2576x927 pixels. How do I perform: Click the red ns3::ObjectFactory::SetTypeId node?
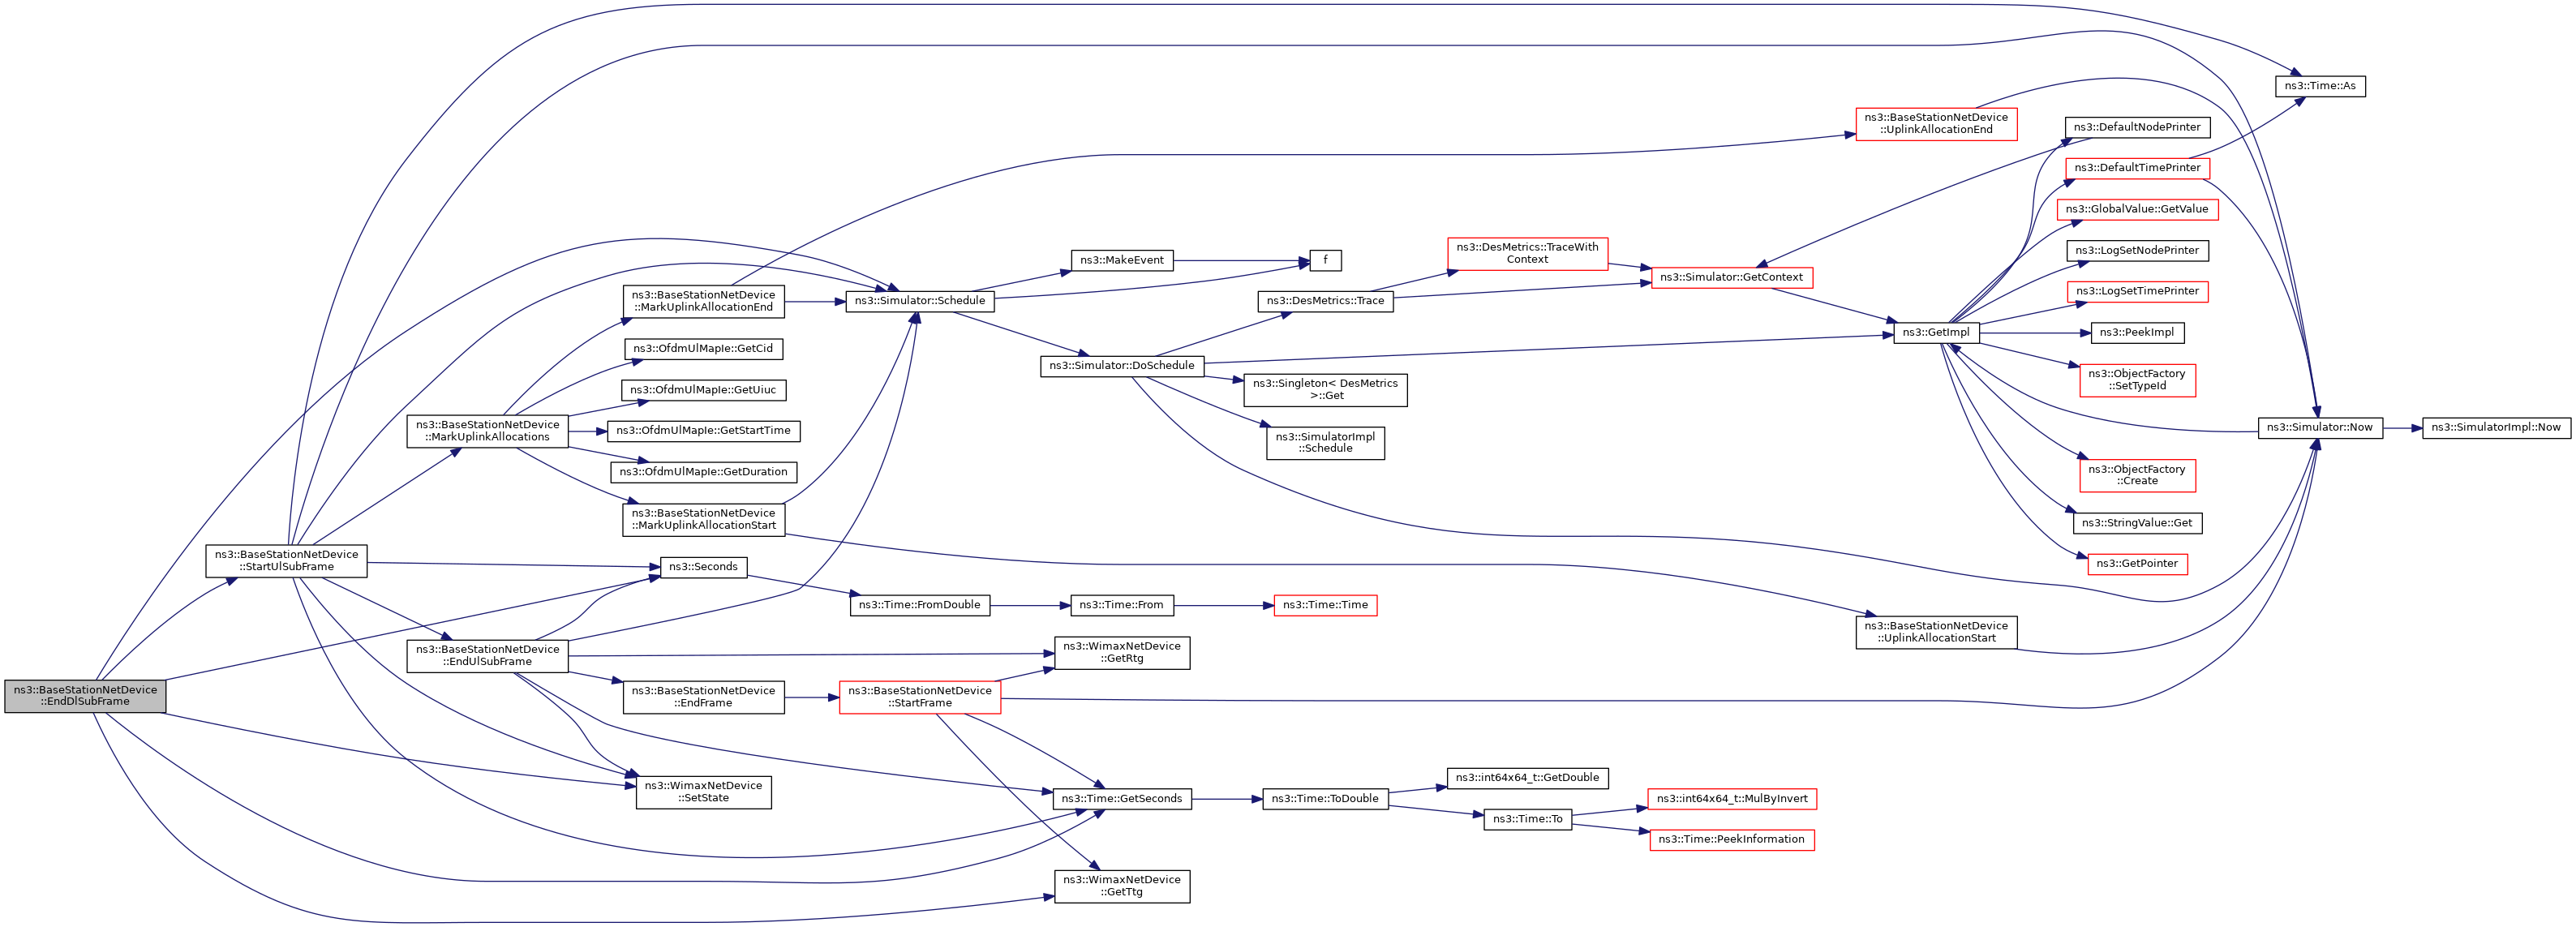[x=2138, y=381]
